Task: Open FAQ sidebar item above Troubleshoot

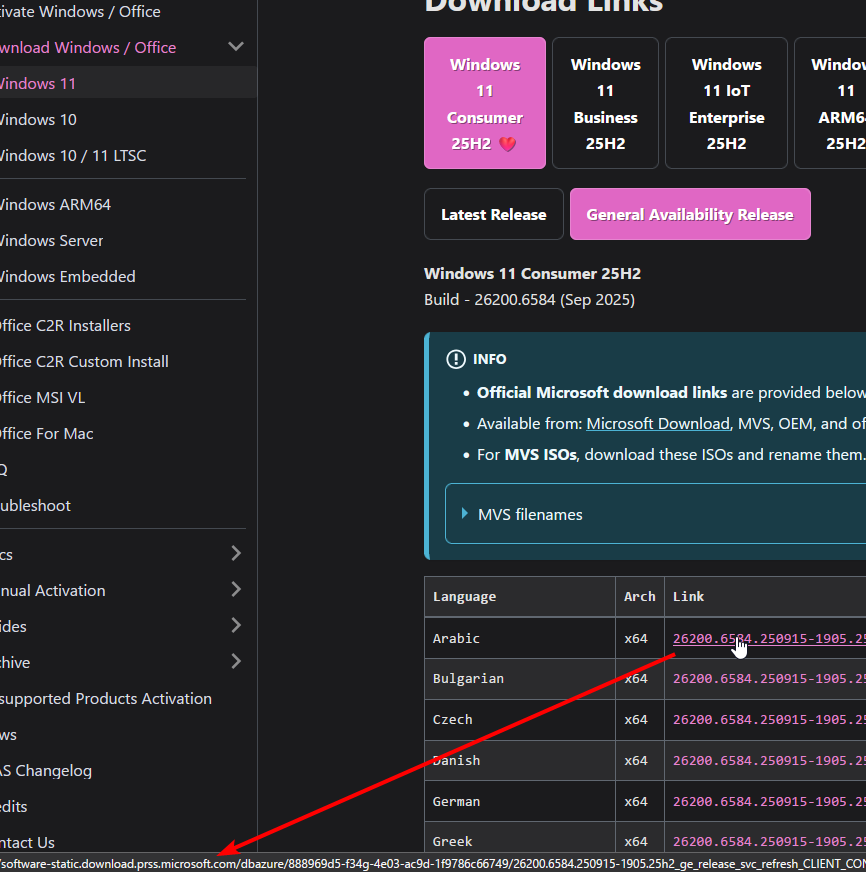Action: click(x=4, y=470)
